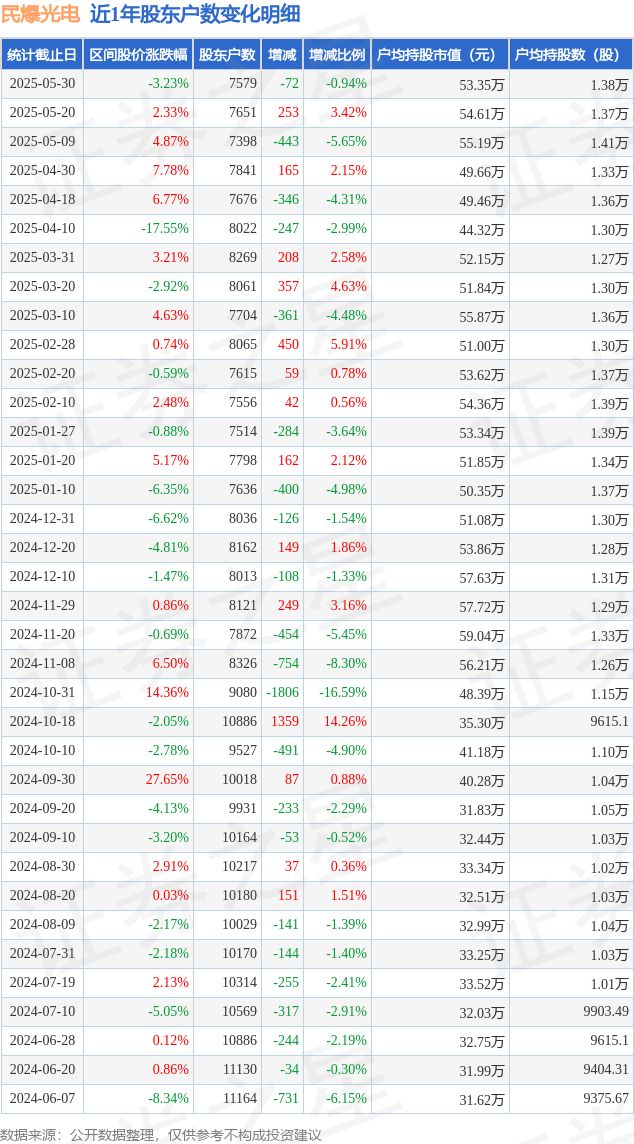Click the 股东户数 column header
This screenshot has height=1144, width=634.
pyautogui.click(x=228, y=55)
